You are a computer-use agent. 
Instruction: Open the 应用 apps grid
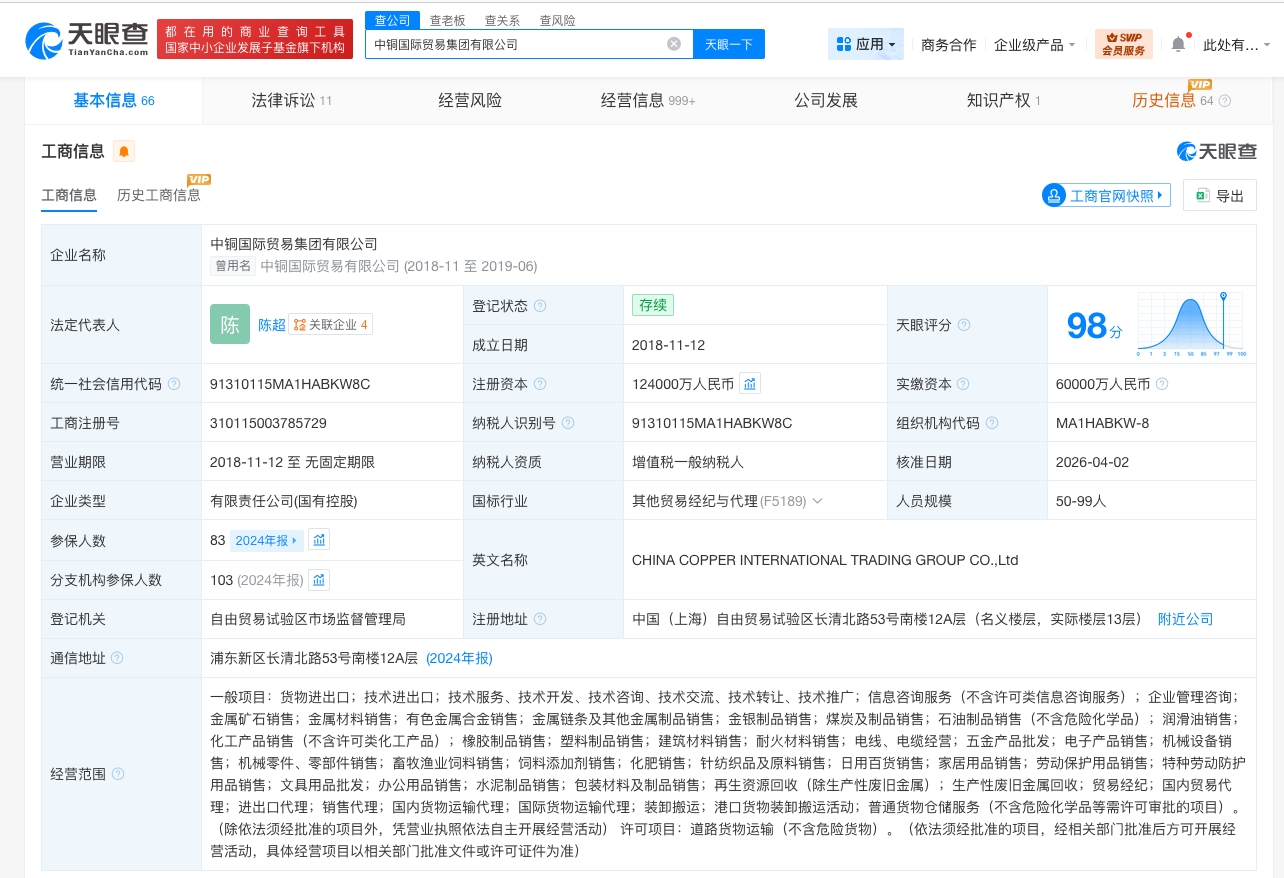tap(865, 44)
